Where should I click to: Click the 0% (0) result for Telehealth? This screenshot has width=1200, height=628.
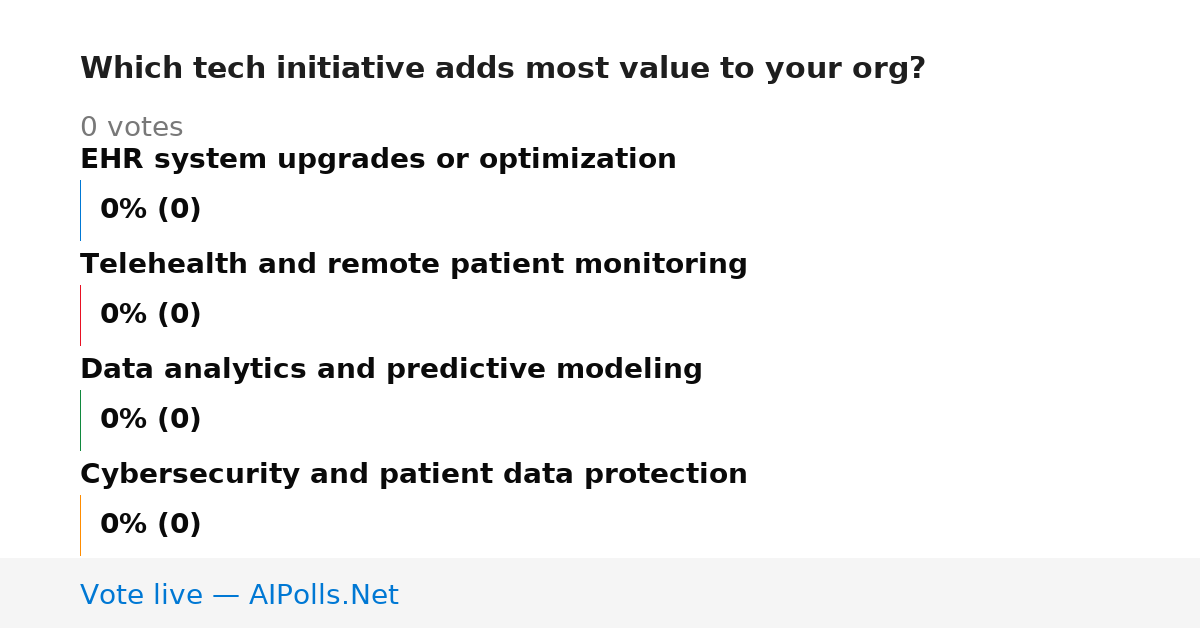pyautogui.click(x=151, y=315)
